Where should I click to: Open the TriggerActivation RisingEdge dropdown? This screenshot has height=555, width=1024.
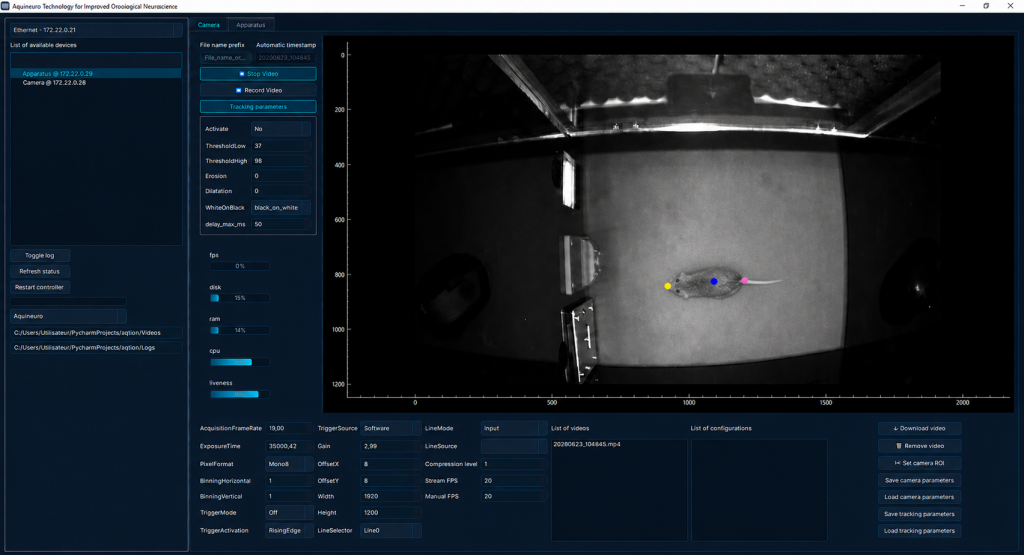(289, 530)
